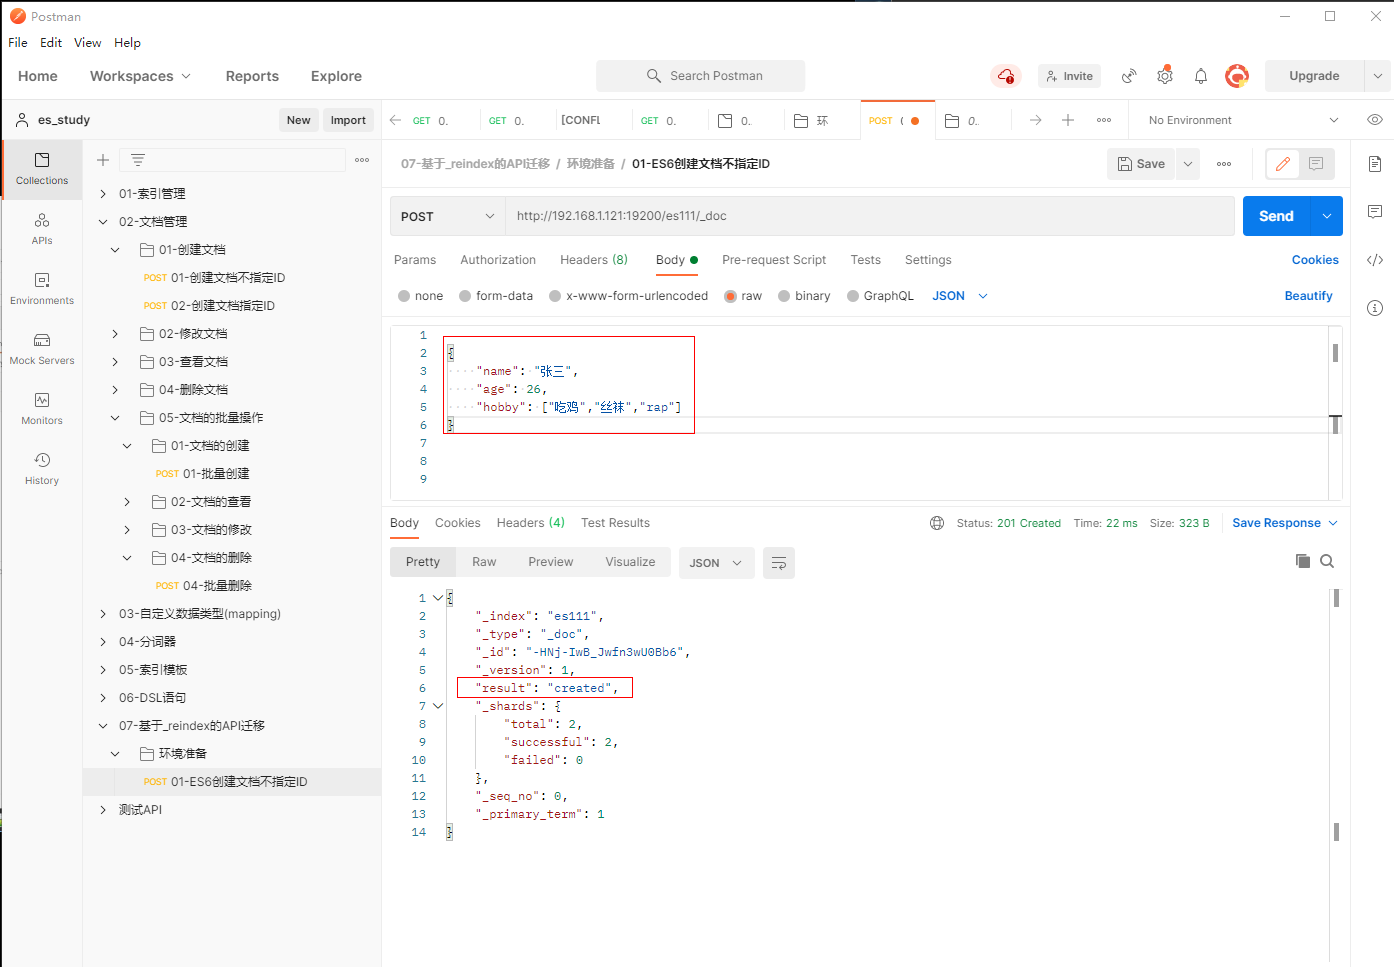Choose the GraphQL body radio button
This screenshot has height=967, width=1394.
(853, 296)
